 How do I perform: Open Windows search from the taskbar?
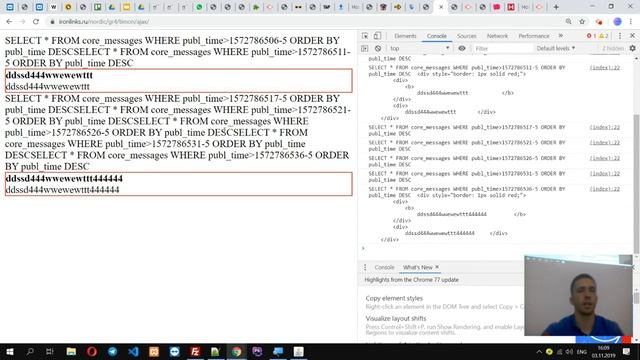[x=30, y=351]
